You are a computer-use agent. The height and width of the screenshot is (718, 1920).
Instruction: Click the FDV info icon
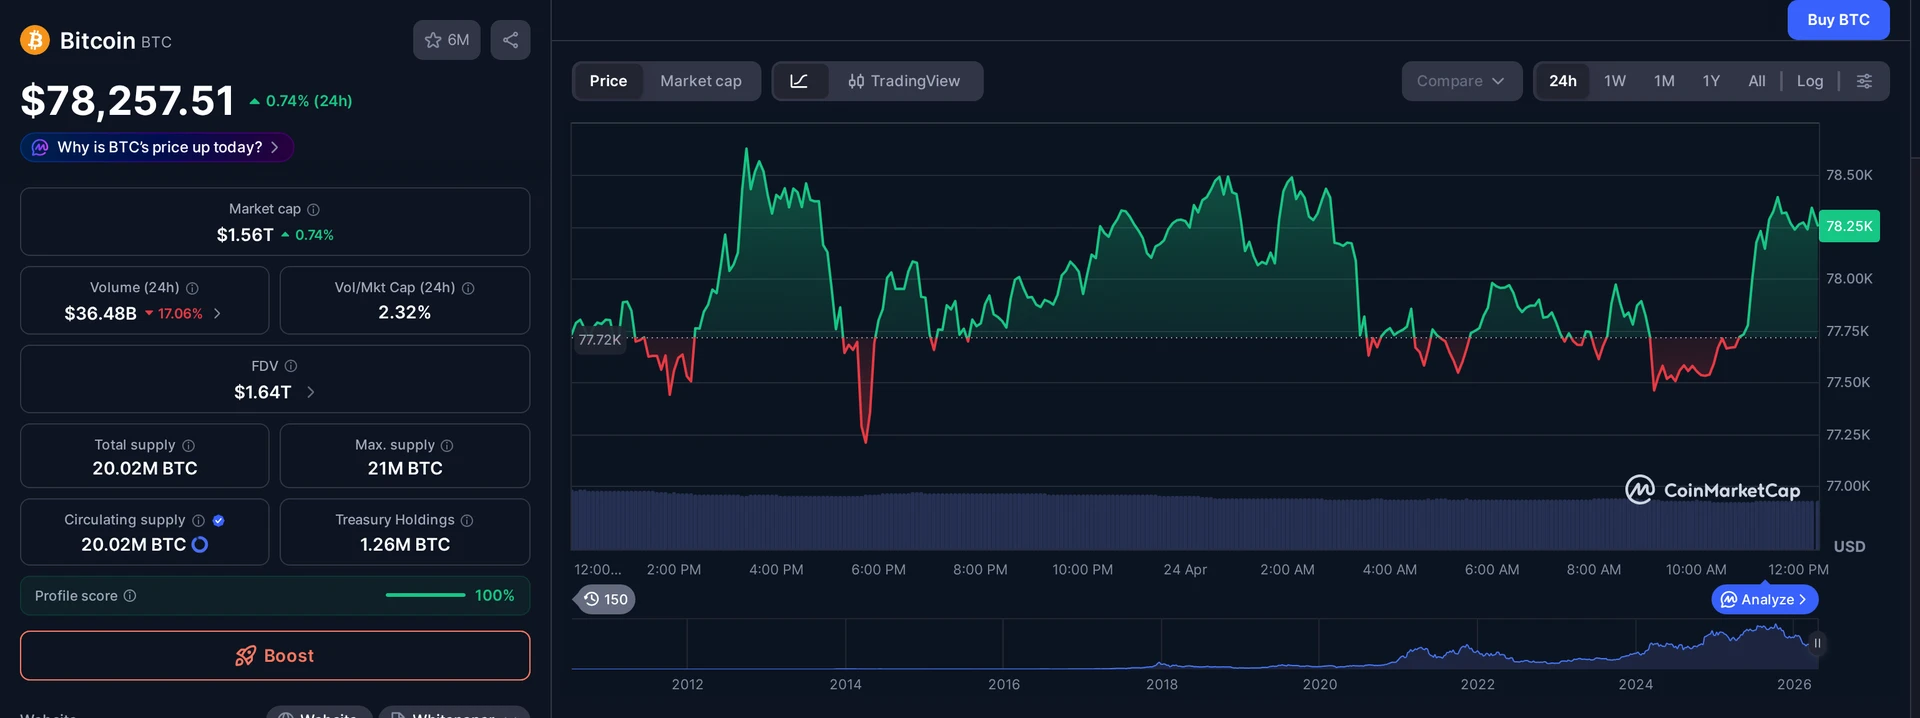coord(291,366)
